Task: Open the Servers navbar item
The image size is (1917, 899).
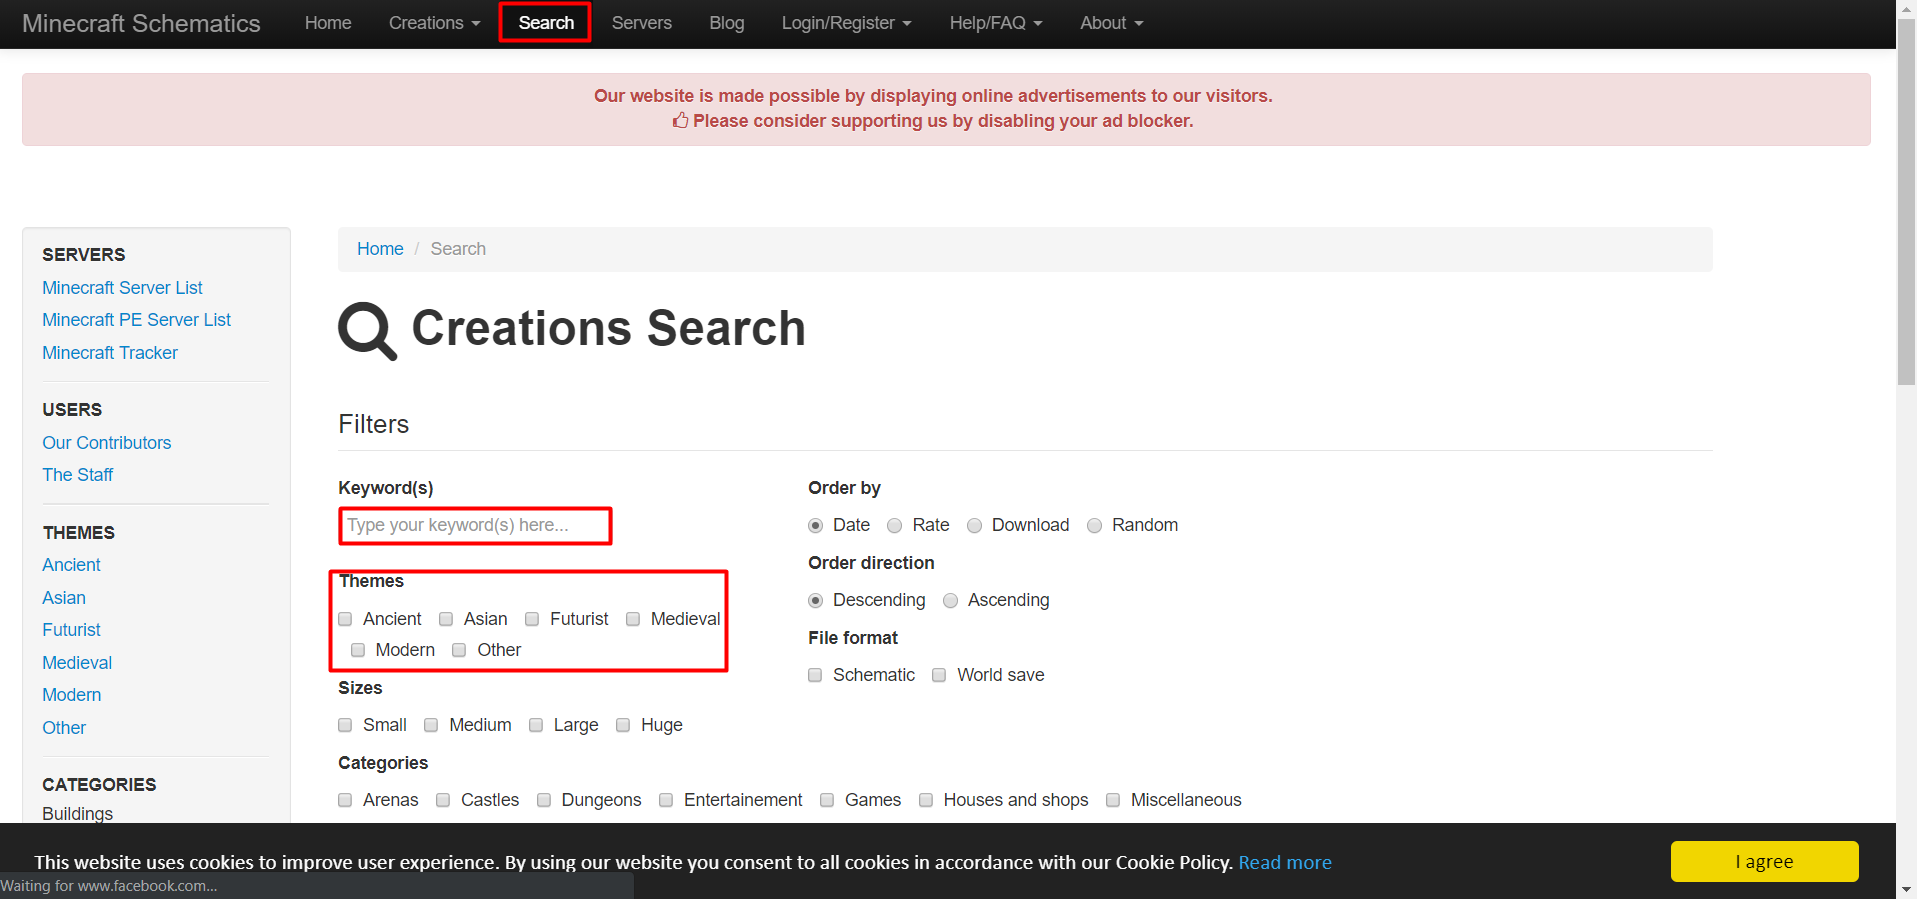Action: tap(641, 23)
